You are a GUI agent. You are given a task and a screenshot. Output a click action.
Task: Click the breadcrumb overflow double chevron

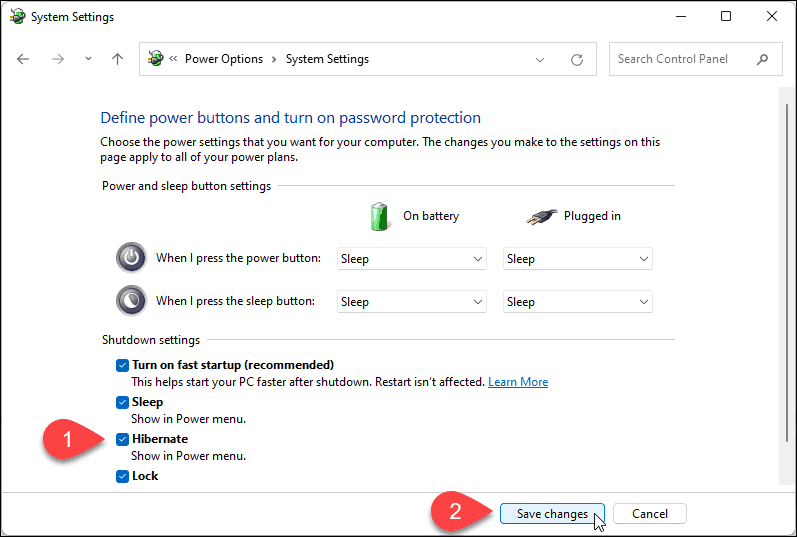(173, 58)
